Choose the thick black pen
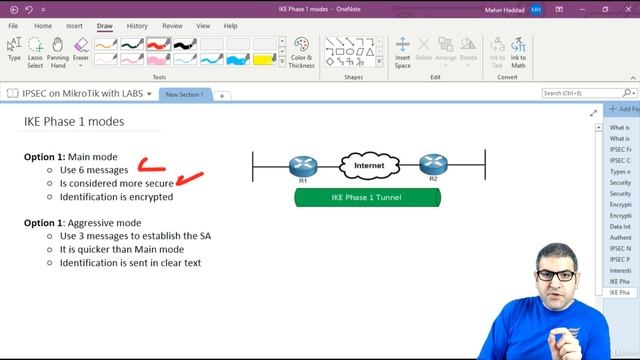640x360 pixels. pyautogui.click(x=185, y=44)
